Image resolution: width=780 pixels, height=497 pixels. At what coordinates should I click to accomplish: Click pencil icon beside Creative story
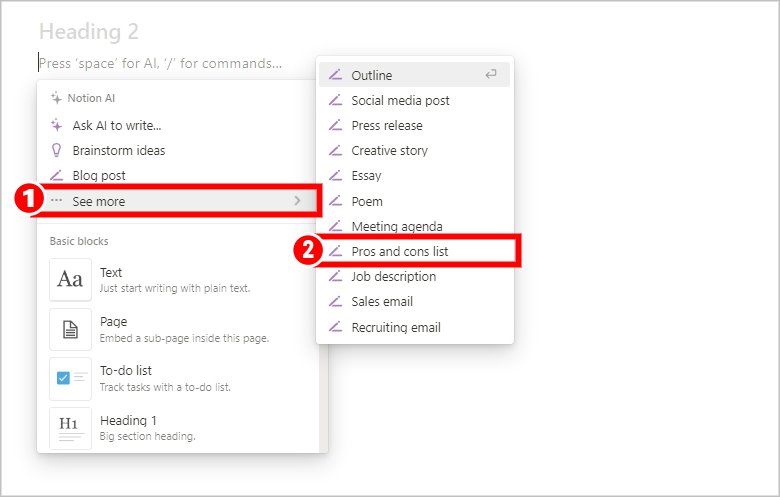[335, 150]
